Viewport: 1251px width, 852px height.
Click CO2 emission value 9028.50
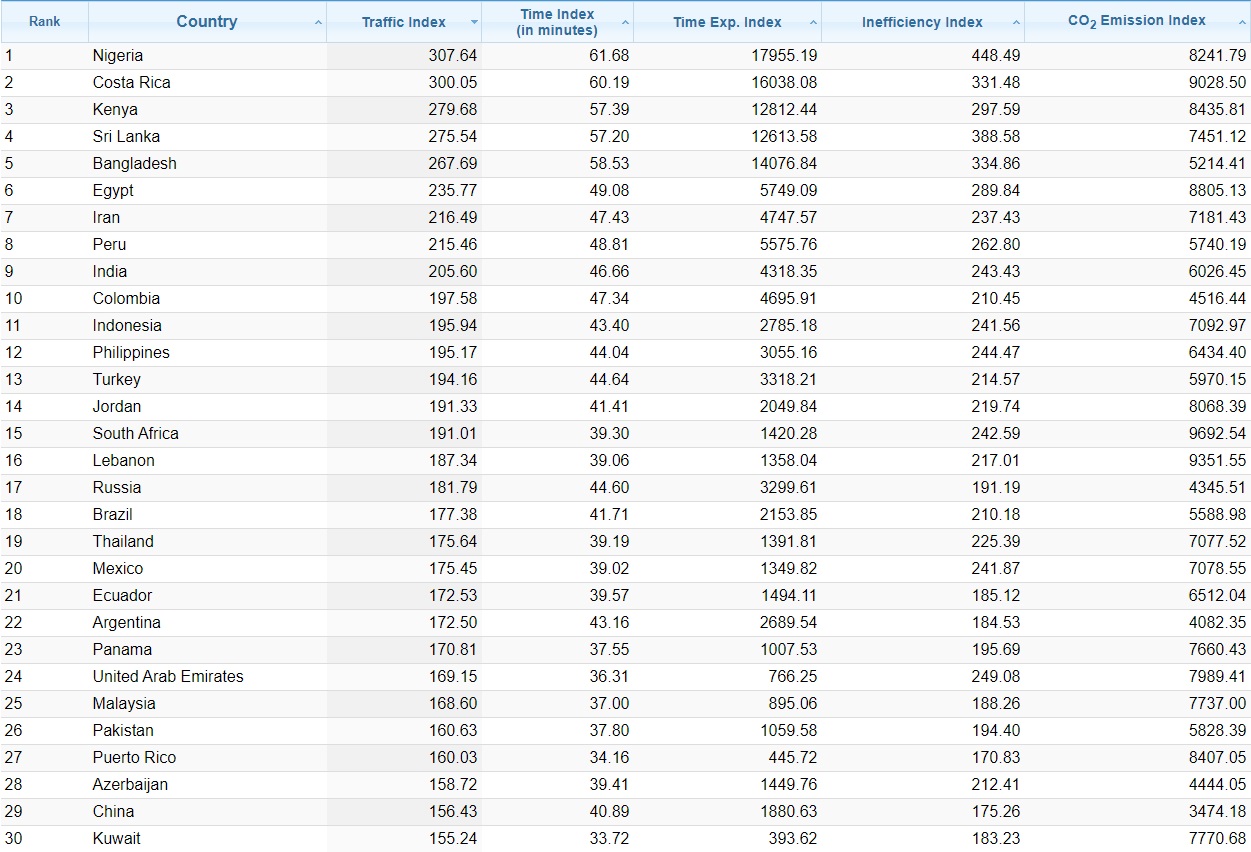pos(1217,83)
